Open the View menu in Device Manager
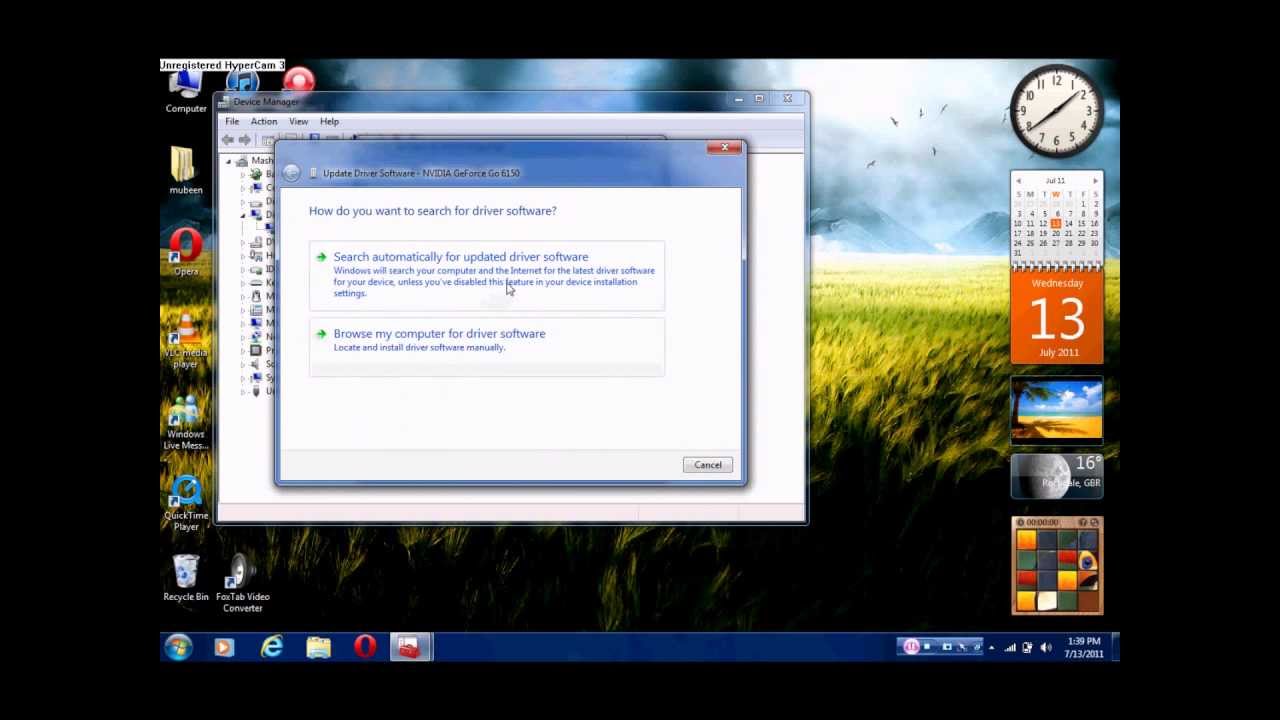1280x720 pixels. coord(298,122)
